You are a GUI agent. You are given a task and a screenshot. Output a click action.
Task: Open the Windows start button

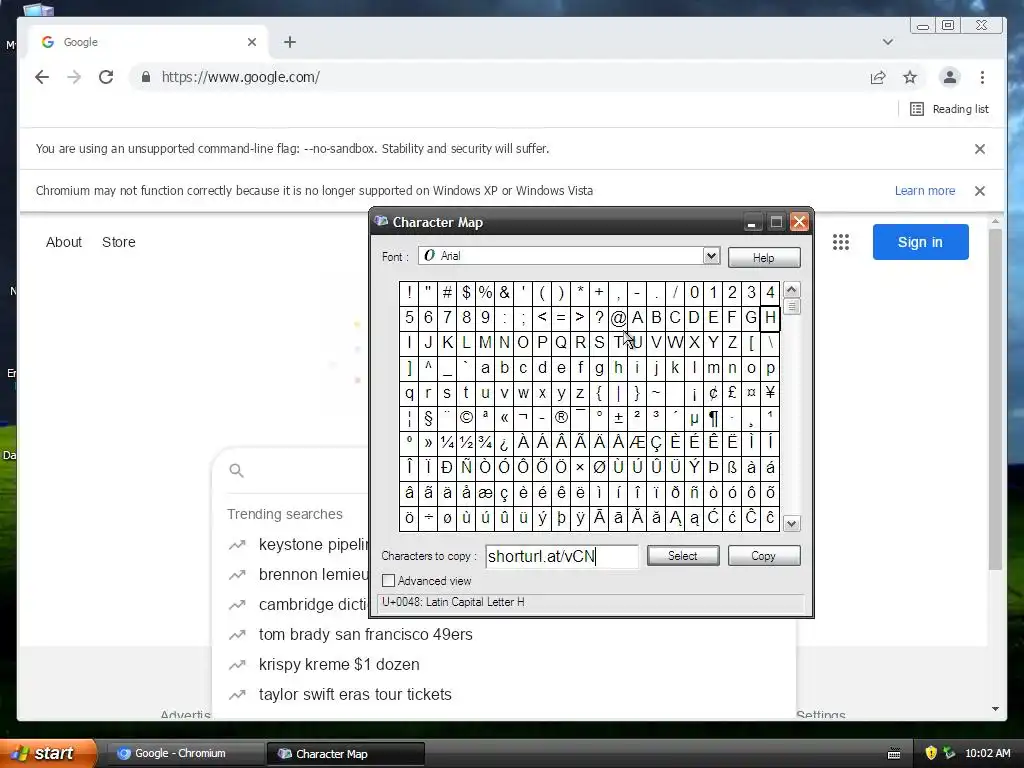coord(47,754)
